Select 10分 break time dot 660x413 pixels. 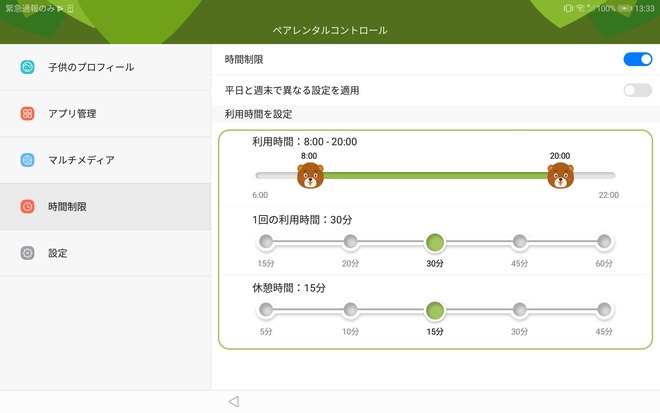pyautogui.click(x=350, y=310)
